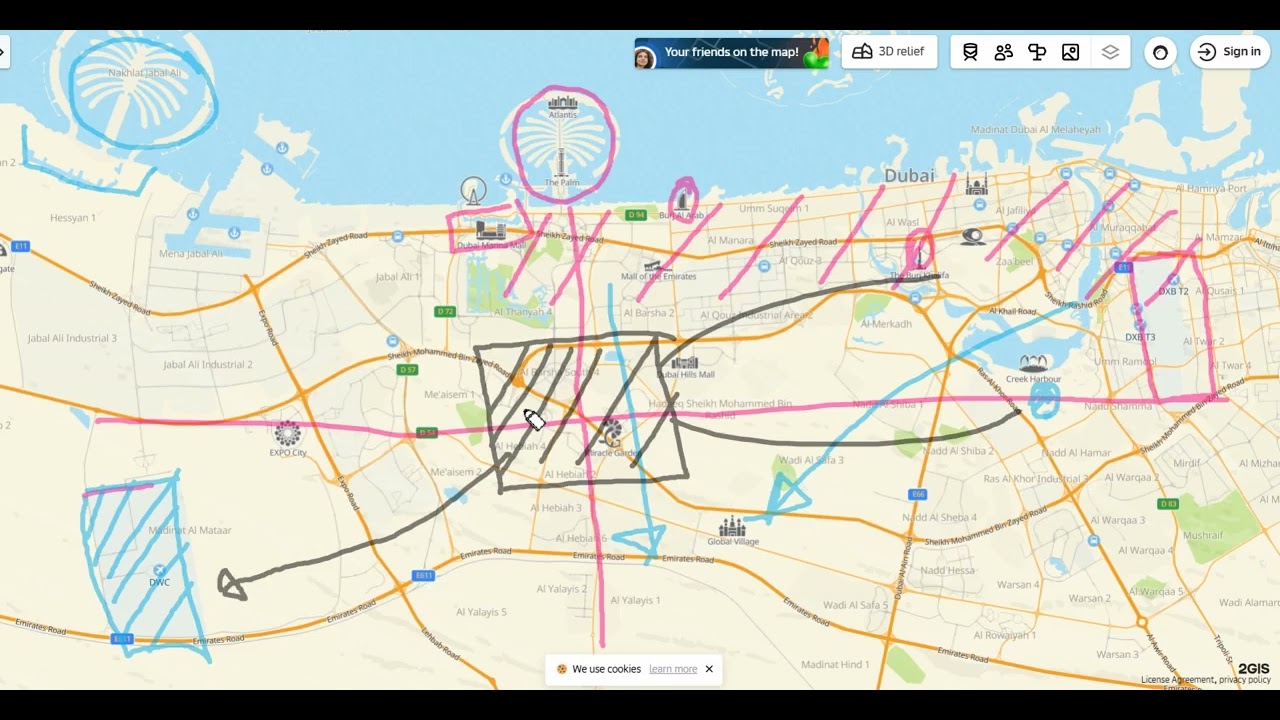Screen dimensions: 1280x720
Task: Show the photos layer icon
Action: coord(1071,52)
